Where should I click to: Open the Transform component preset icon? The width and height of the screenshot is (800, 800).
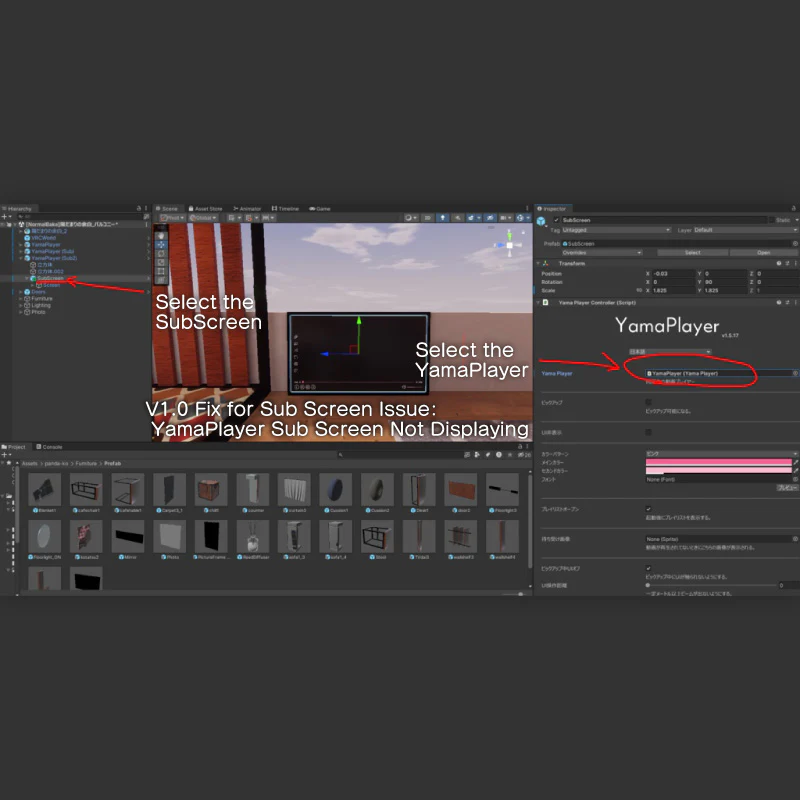787,263
